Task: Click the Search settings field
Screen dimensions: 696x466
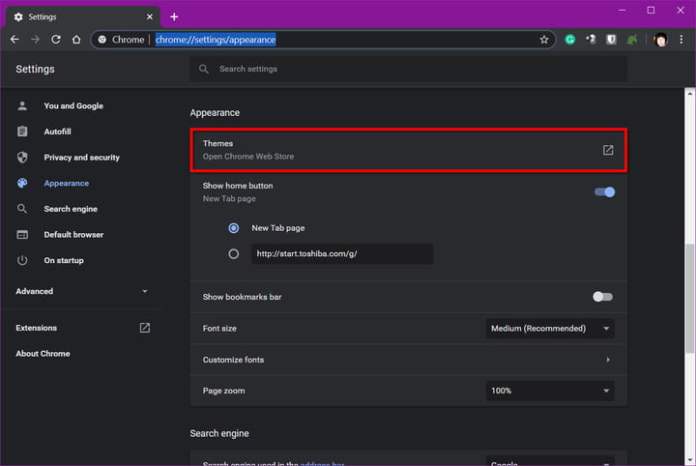Action: (x=408, y=69)
